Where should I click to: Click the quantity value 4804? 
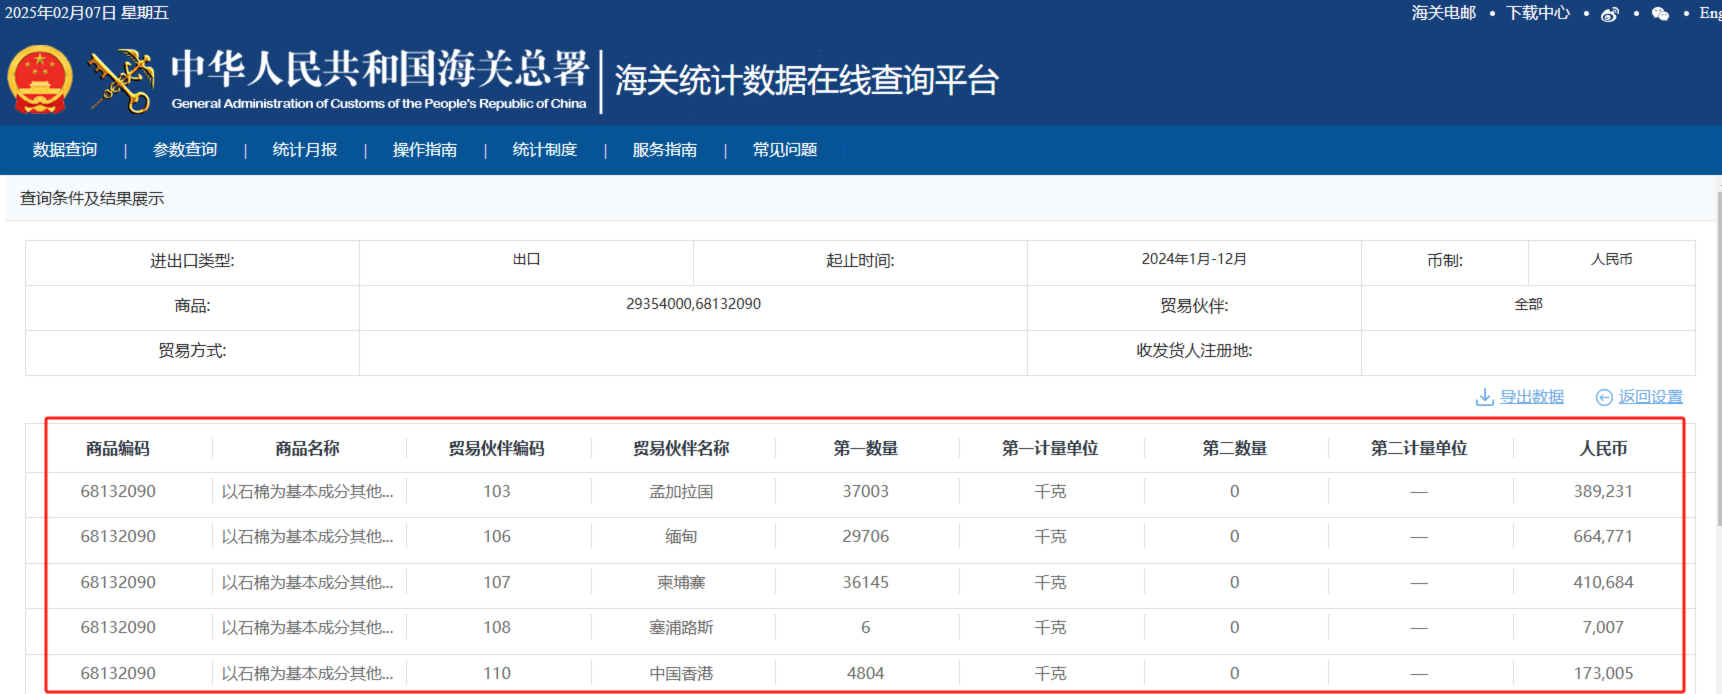click(866, 674)
